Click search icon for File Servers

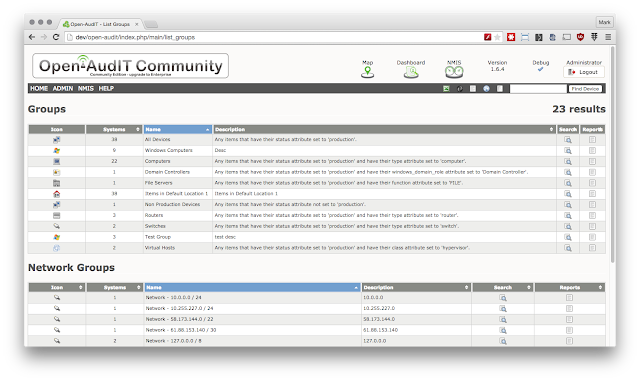click(x=568, y=183)
